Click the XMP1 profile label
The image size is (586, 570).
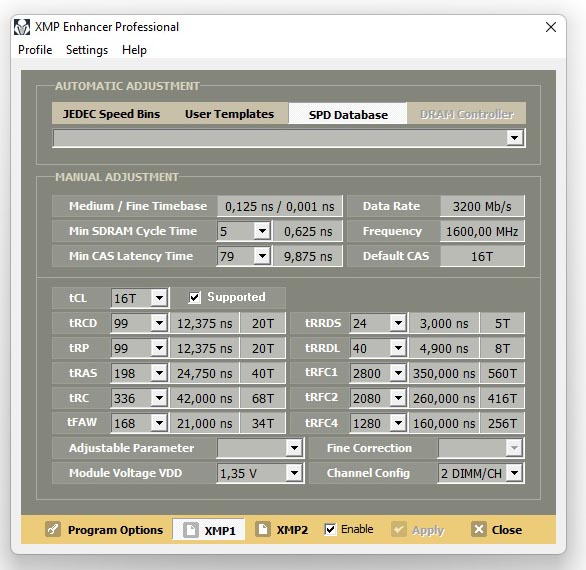pos(220,530)
